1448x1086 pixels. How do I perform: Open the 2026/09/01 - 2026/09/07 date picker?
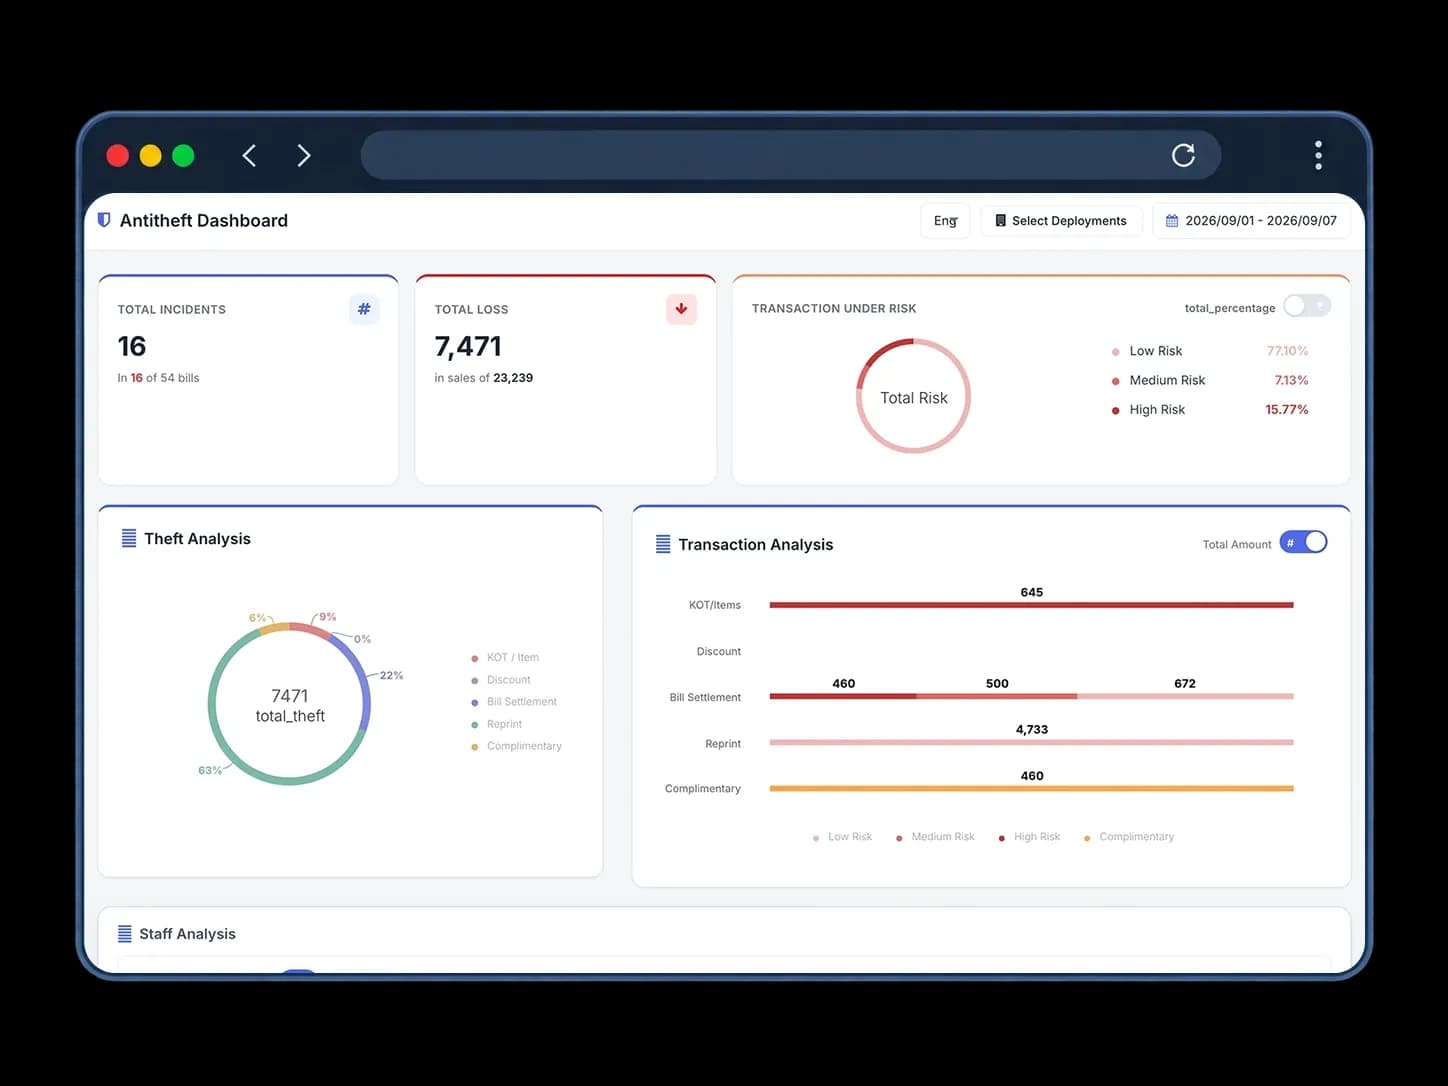(1251, 221)
